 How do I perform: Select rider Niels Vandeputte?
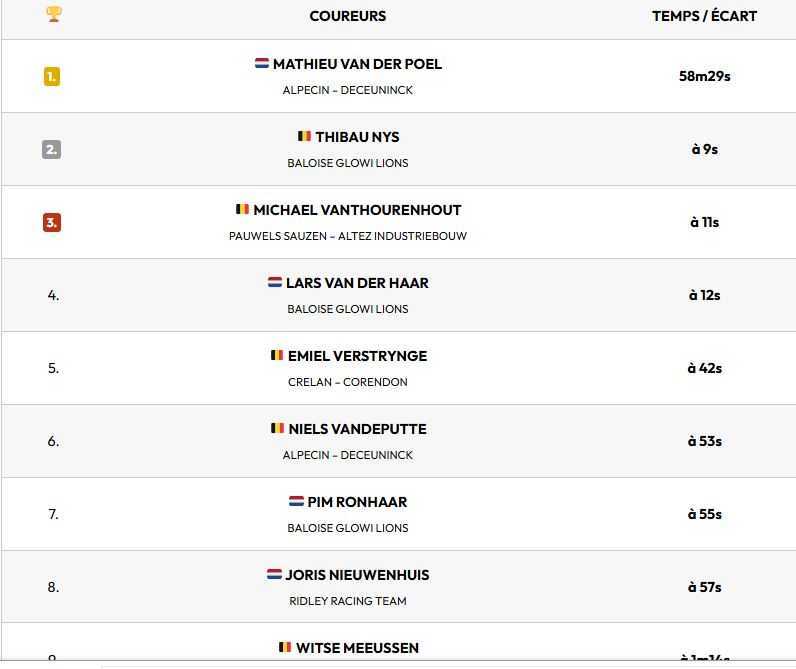(x=357, y=429)
